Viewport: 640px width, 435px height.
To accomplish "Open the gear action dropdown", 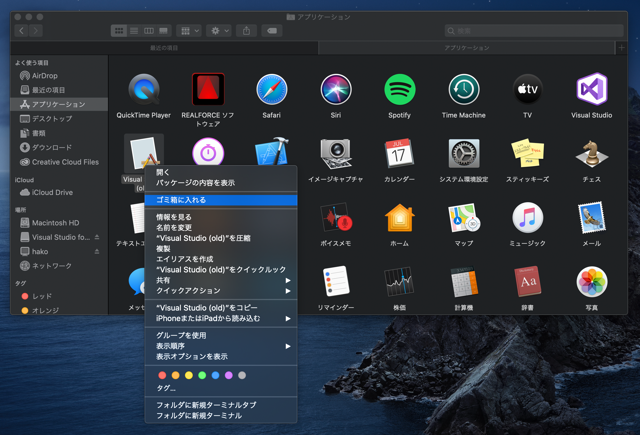I will (x=219, y=31).
